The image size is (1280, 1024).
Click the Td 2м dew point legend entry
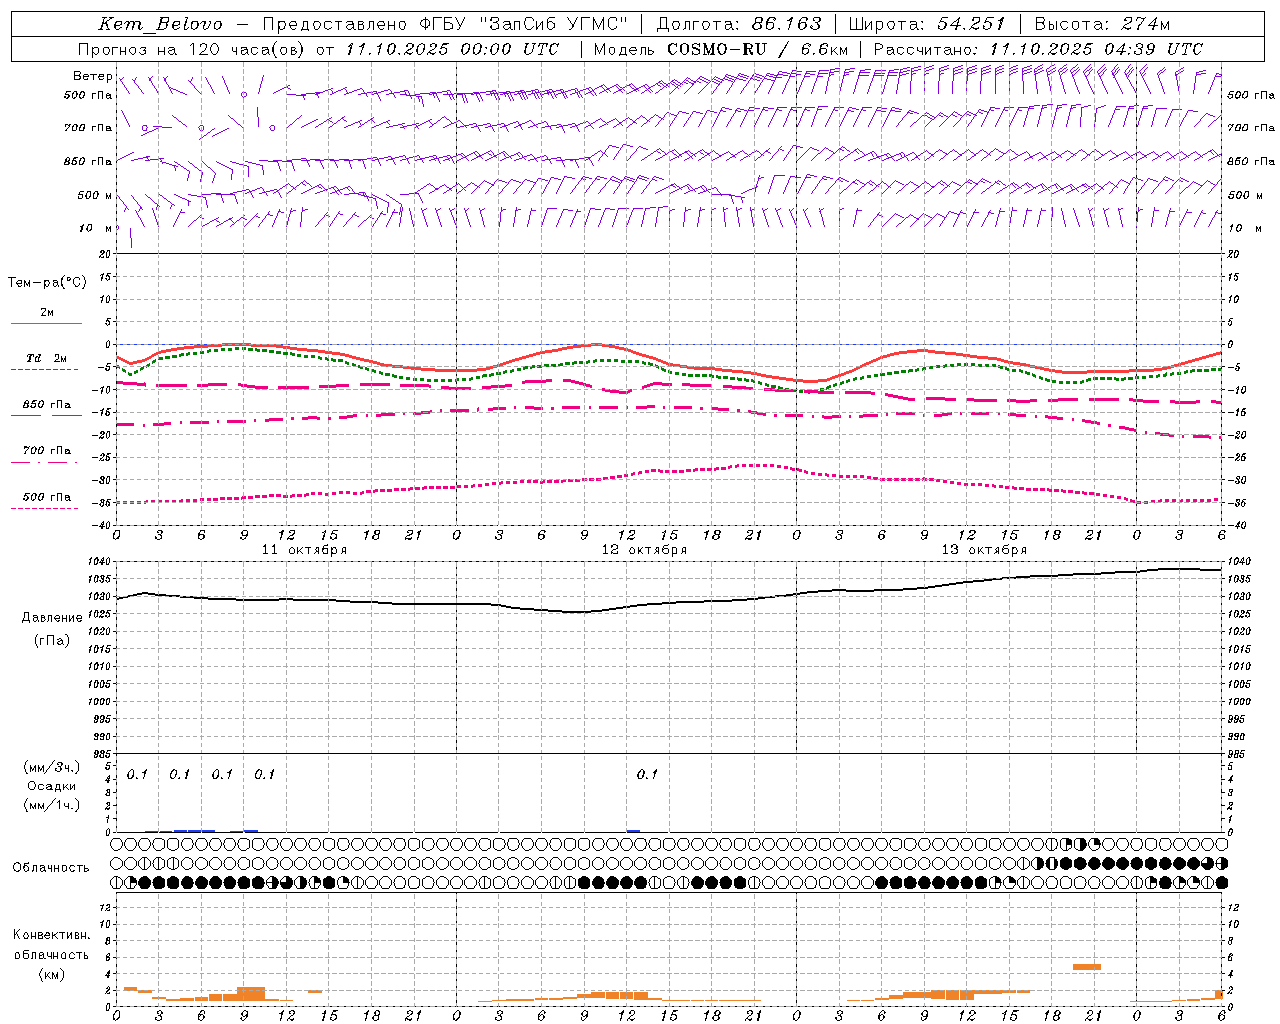pyautogui.click(x=47, y=358)
